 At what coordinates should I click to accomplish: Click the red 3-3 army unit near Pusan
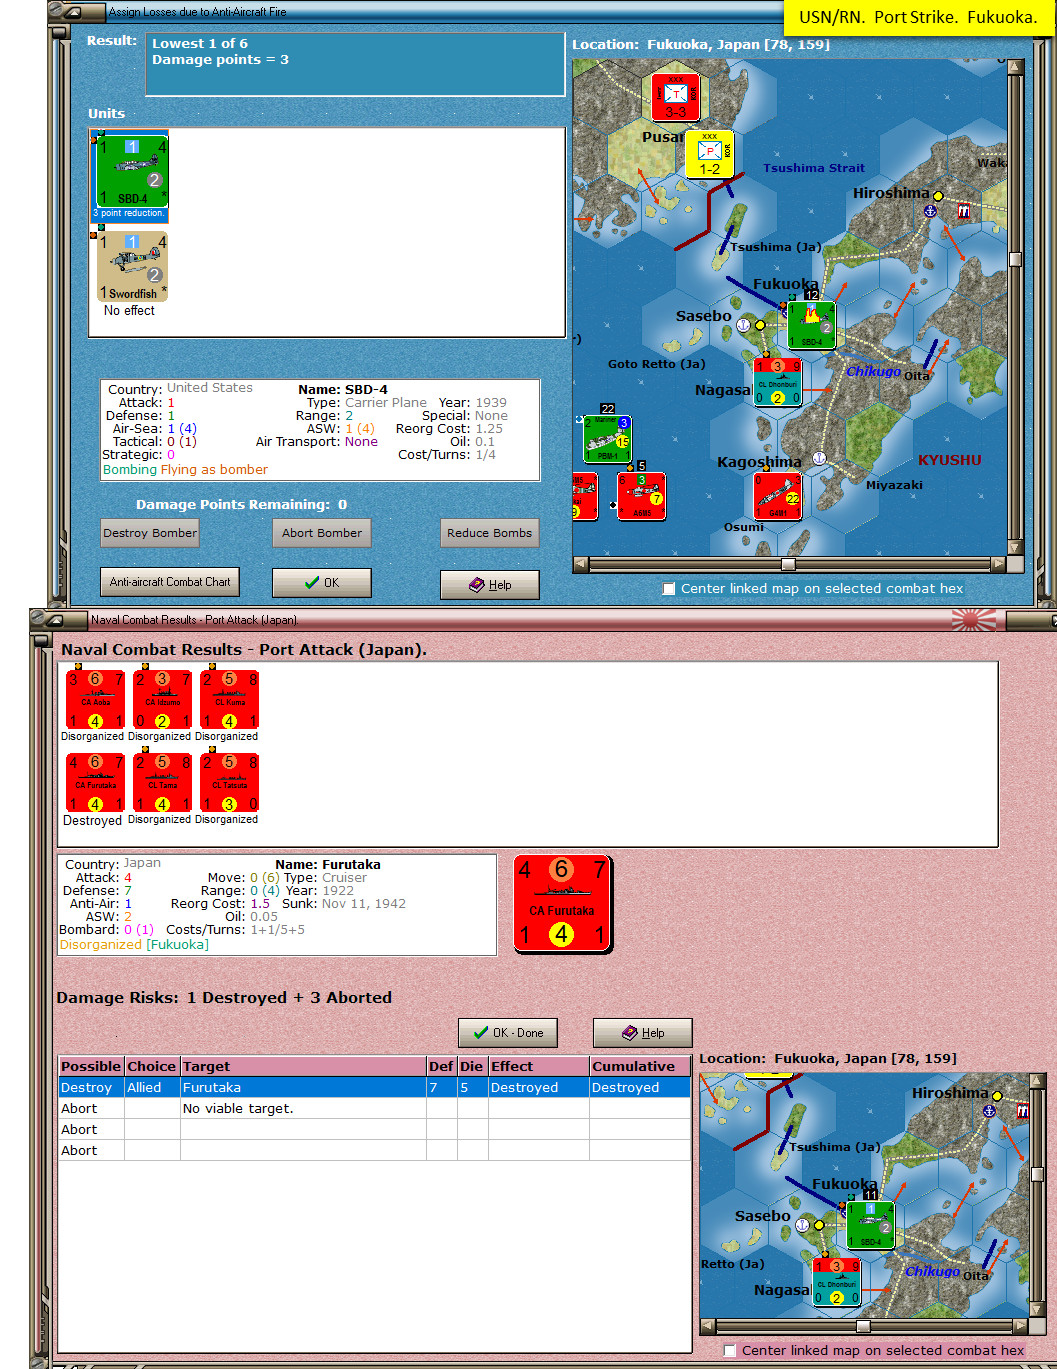[x=676, y=97]
